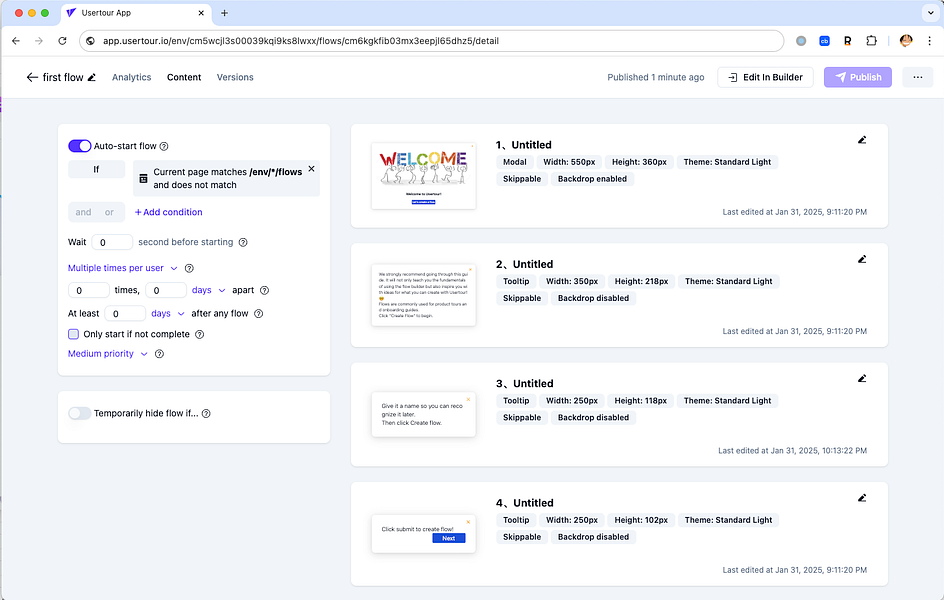Show help icon beside Medium priority
Image resolution: width=944 pixels, height=600 pixels.
tap(159, 354)
